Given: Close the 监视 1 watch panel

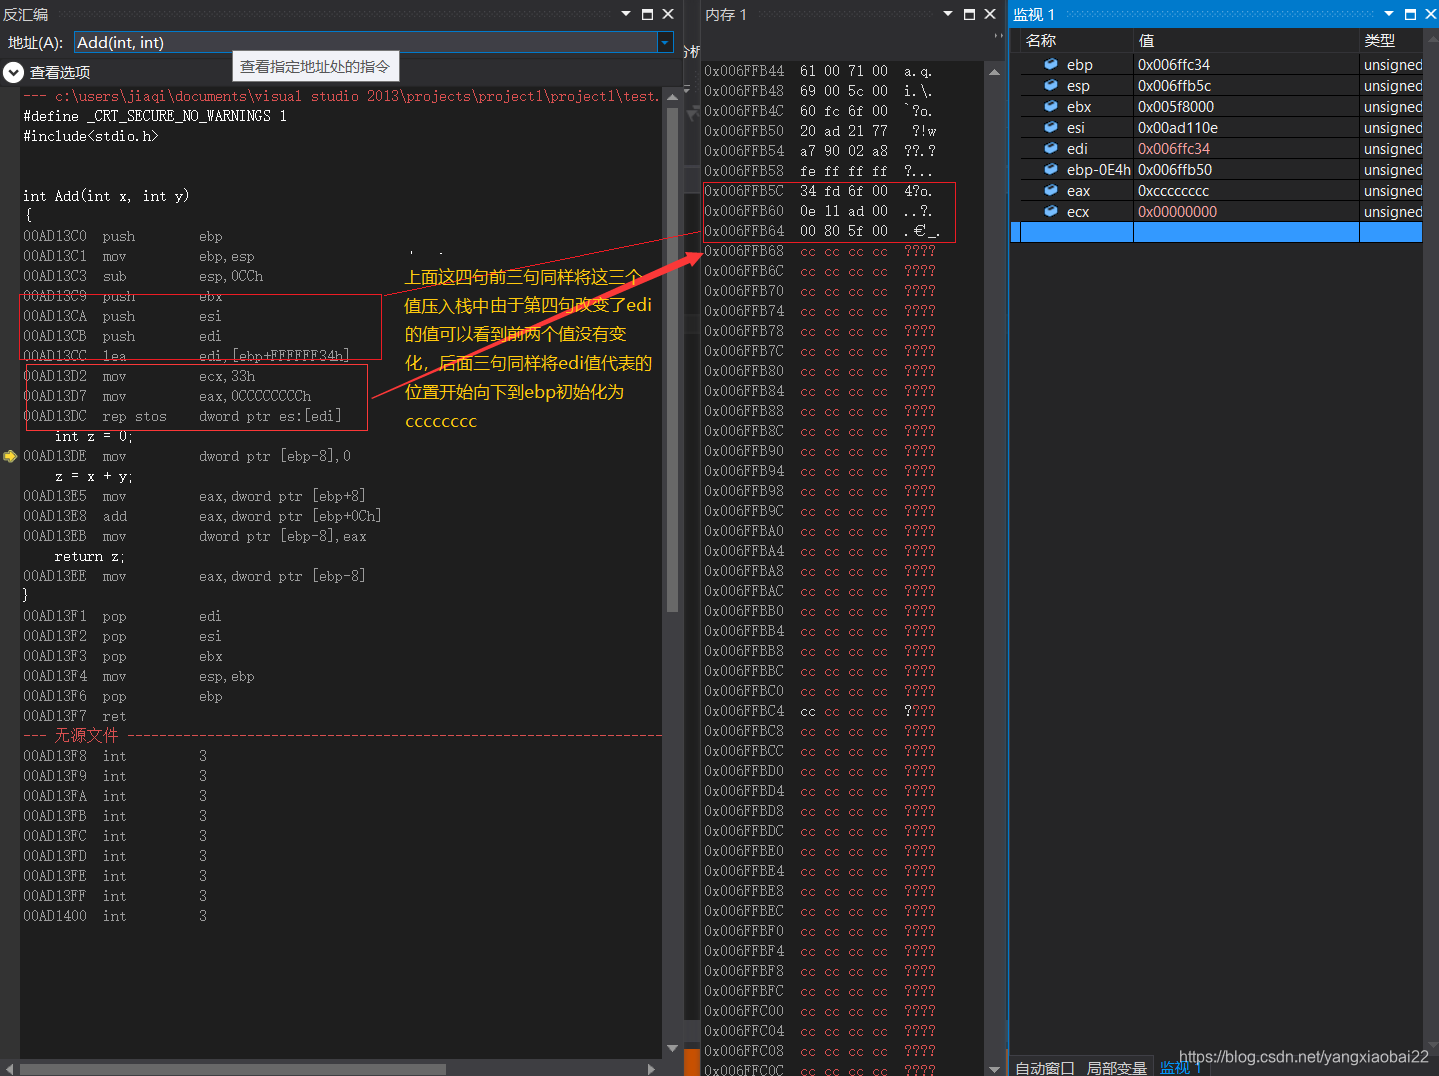Looking at the screenshot, I should [1431, 14].
